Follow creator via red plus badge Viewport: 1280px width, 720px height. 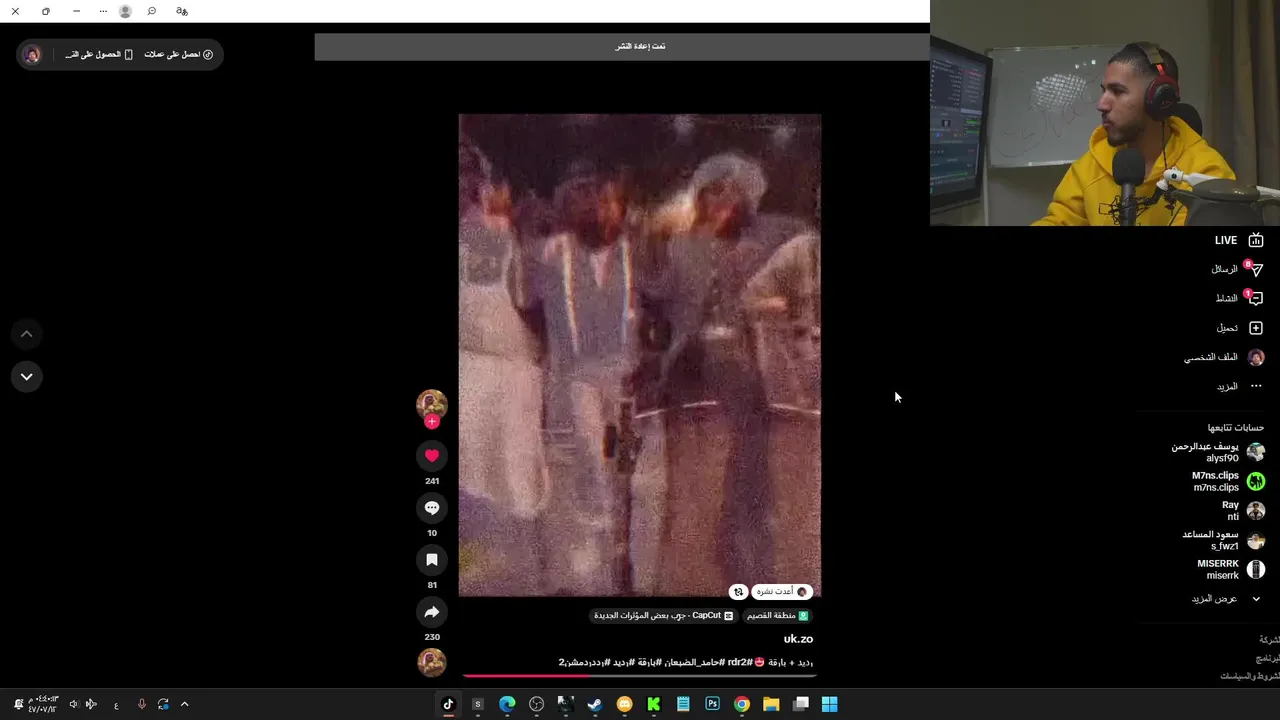[x=432, y=422]
